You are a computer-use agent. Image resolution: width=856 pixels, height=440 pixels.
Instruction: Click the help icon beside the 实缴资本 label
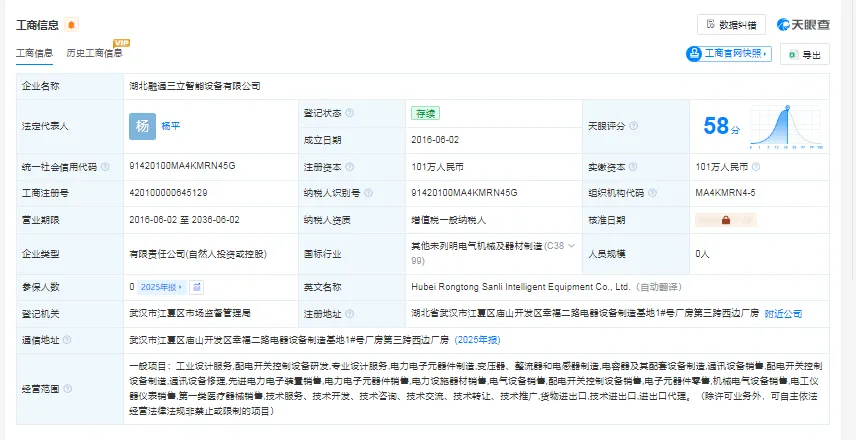(x=633, y=167)
